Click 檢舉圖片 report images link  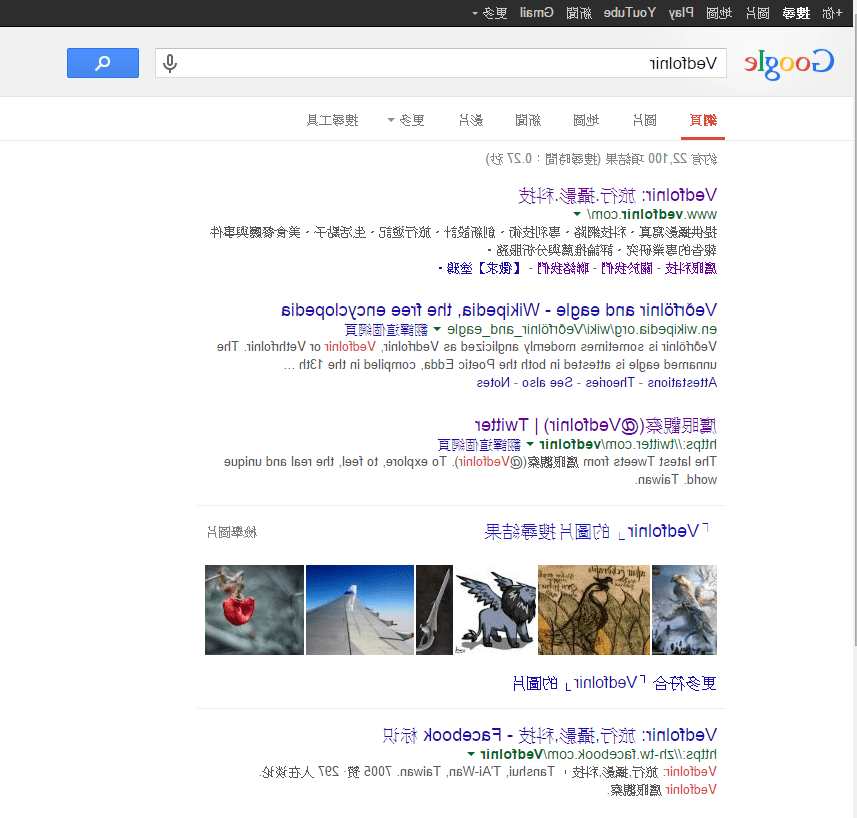pos(232,532)
